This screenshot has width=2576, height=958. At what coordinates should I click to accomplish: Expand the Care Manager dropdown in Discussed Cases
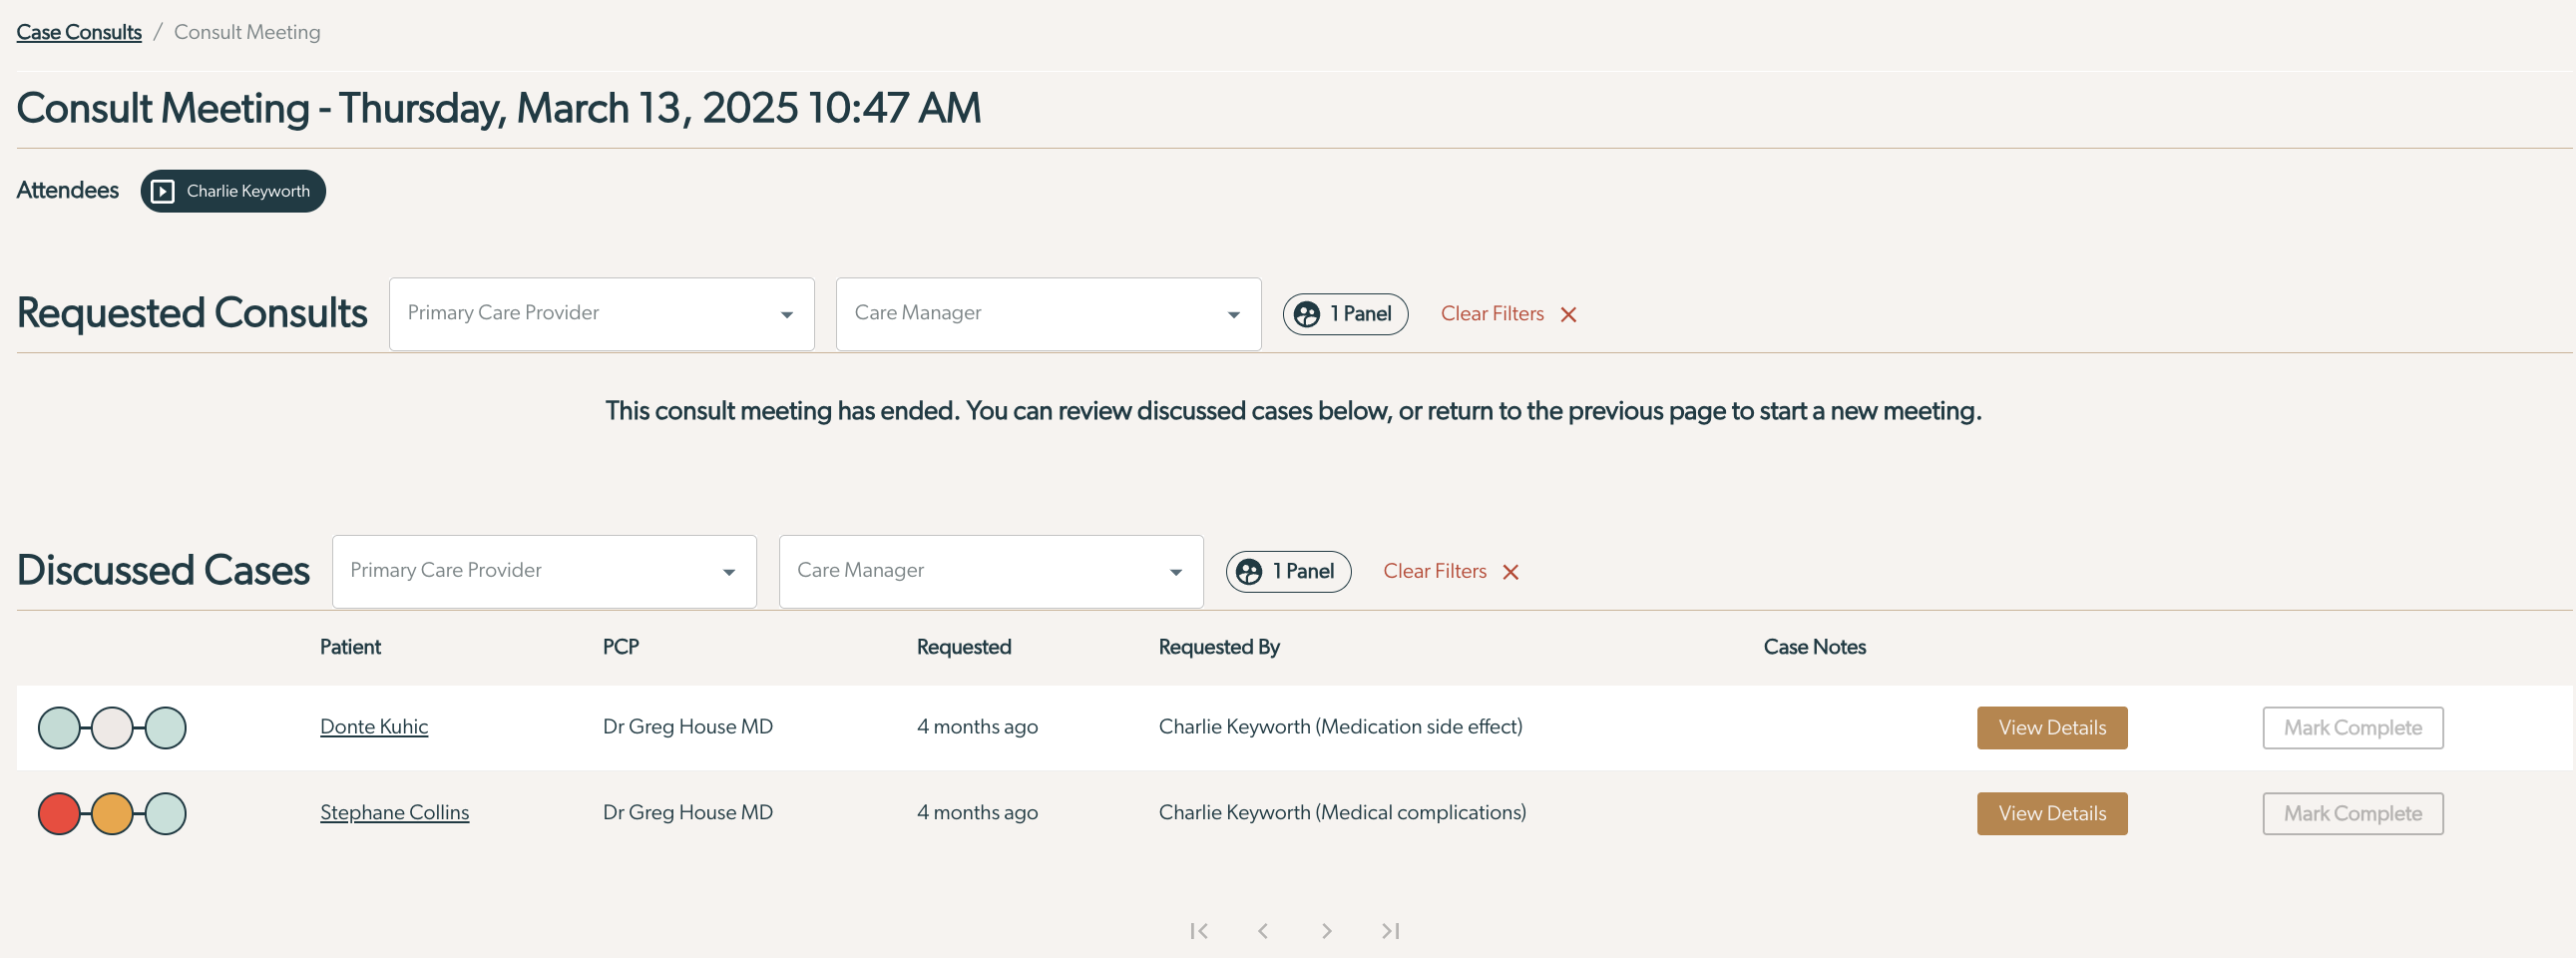tap(991, 571)
